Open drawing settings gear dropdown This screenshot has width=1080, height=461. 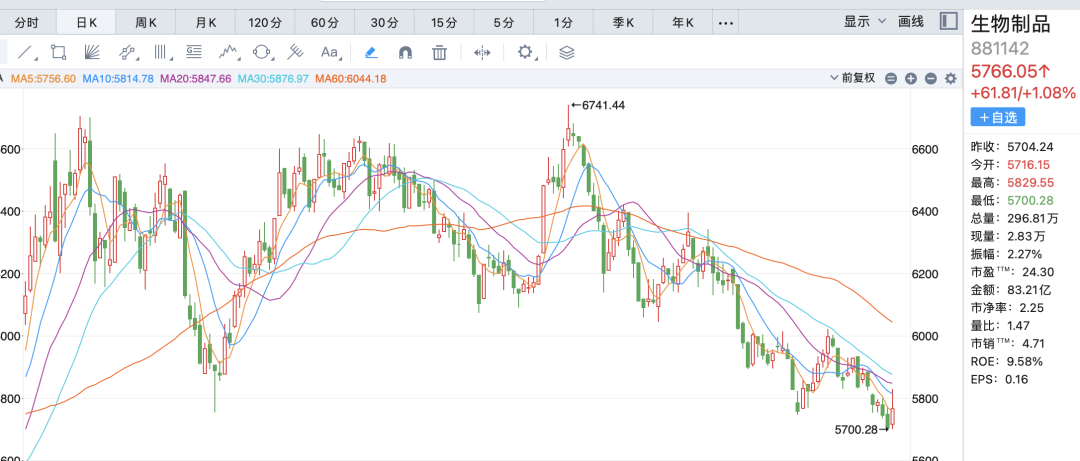pyautogui.click(x=526, y=52)
